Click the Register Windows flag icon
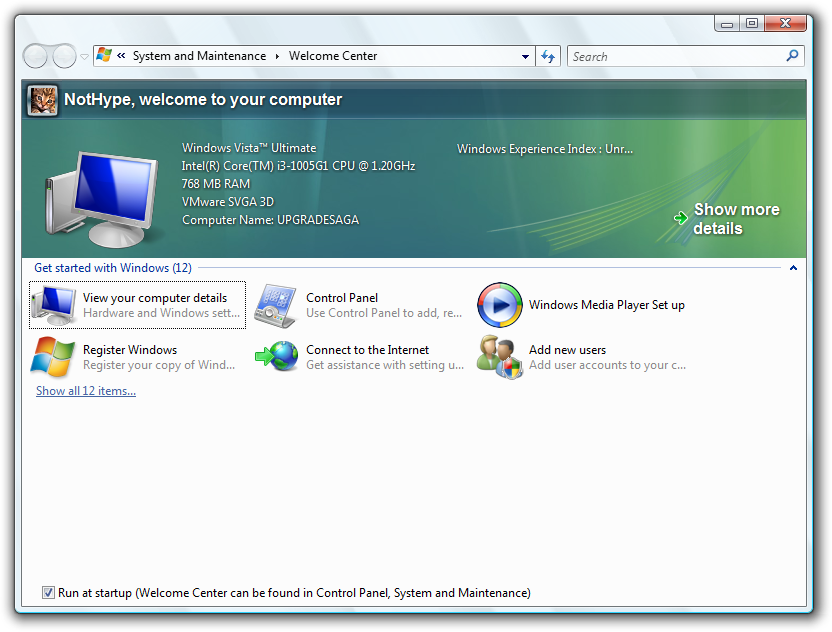Screen dimensions: 832x632 (x=53, y=357)
